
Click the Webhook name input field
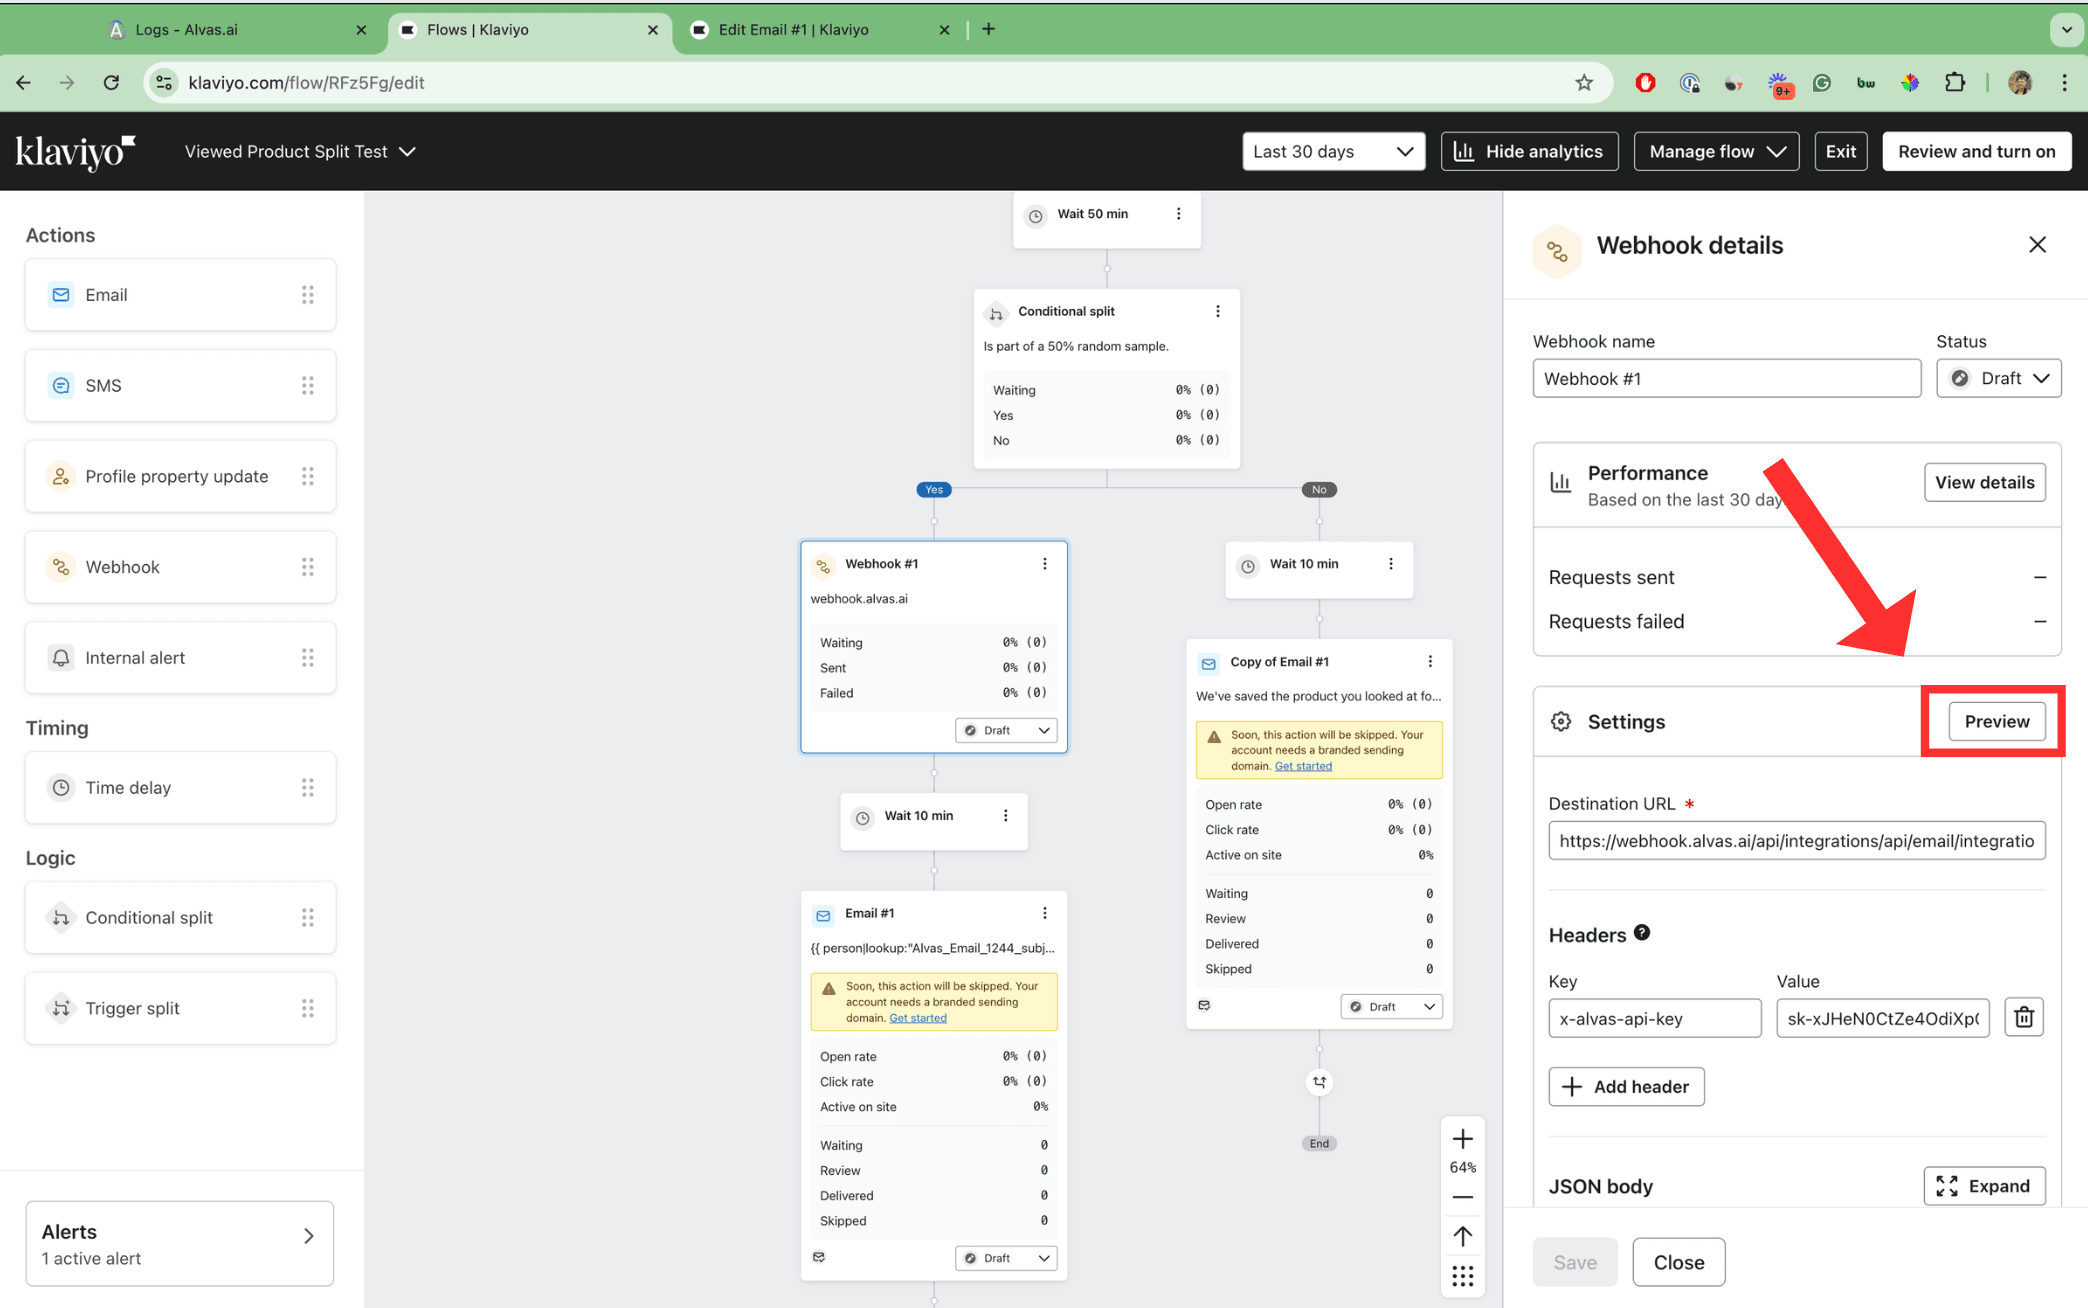[x=1726, y=379]
